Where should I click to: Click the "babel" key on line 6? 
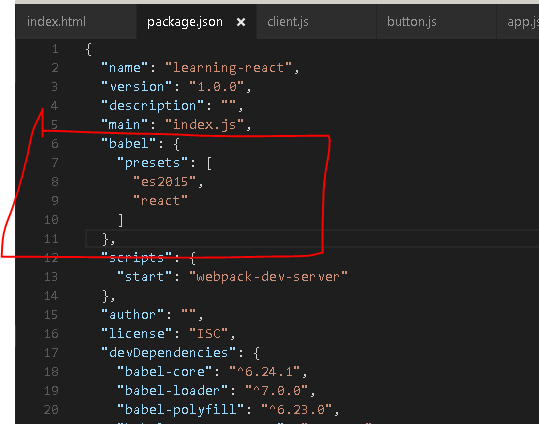click(x=128, y=143)
